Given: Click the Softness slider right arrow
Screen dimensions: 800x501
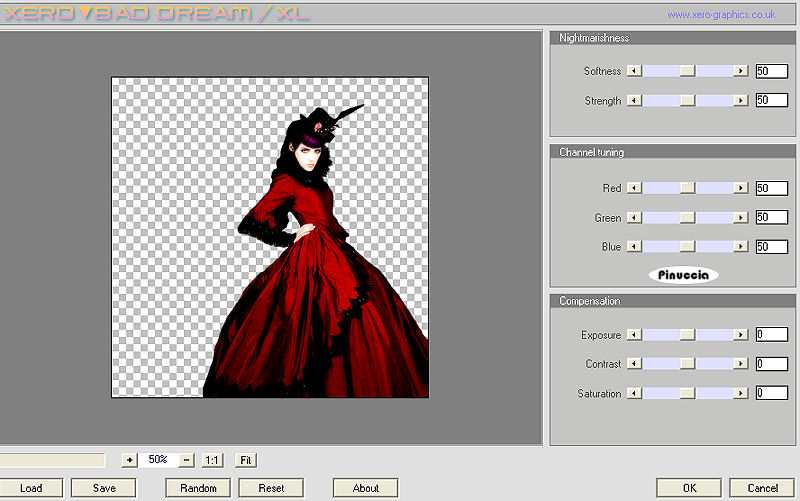Looking at the screenshot, I should (x=740, y=71).
